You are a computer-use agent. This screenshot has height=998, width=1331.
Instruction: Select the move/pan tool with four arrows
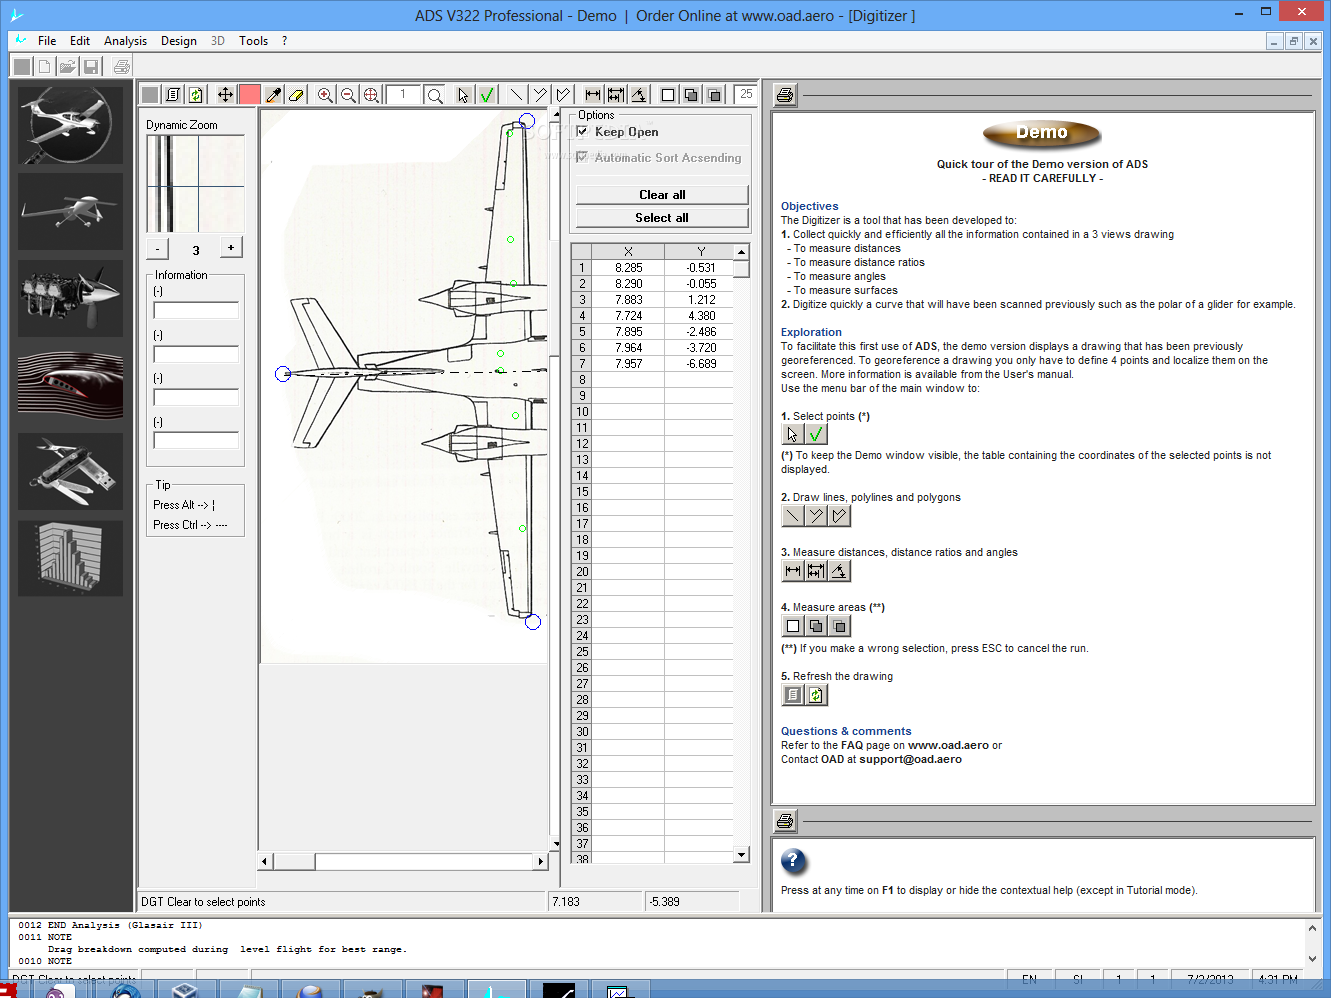(x=225, y=95)
